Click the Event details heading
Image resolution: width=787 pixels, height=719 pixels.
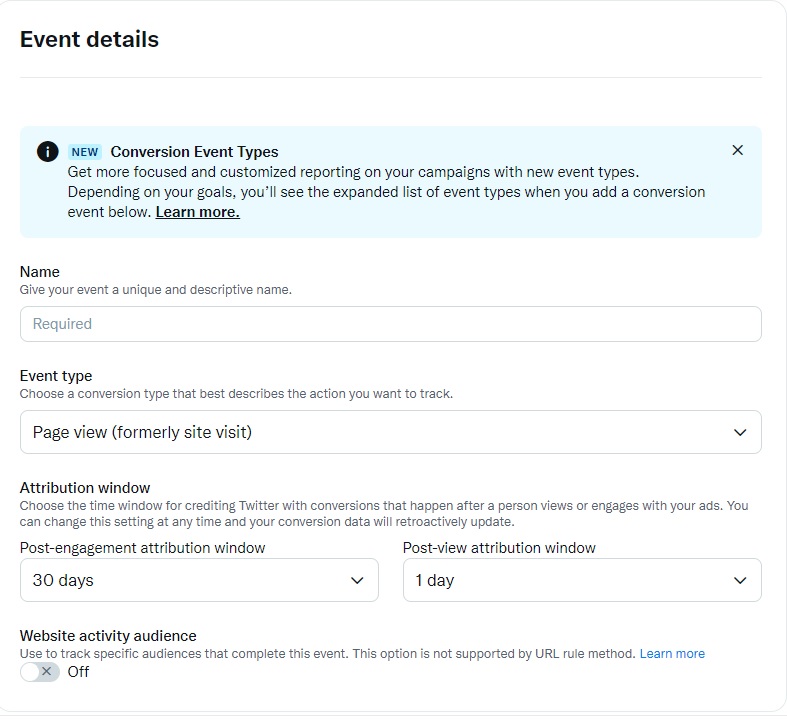pos(89,39)
